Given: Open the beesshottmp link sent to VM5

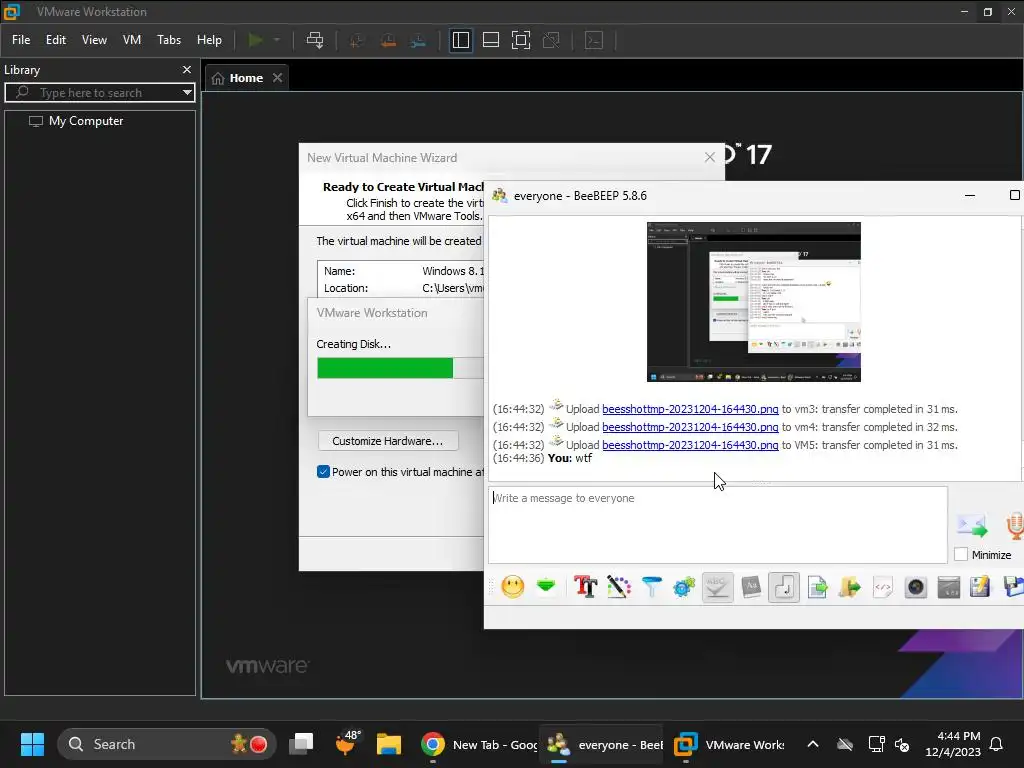Looking at the screenshot, I should point(690,445).
